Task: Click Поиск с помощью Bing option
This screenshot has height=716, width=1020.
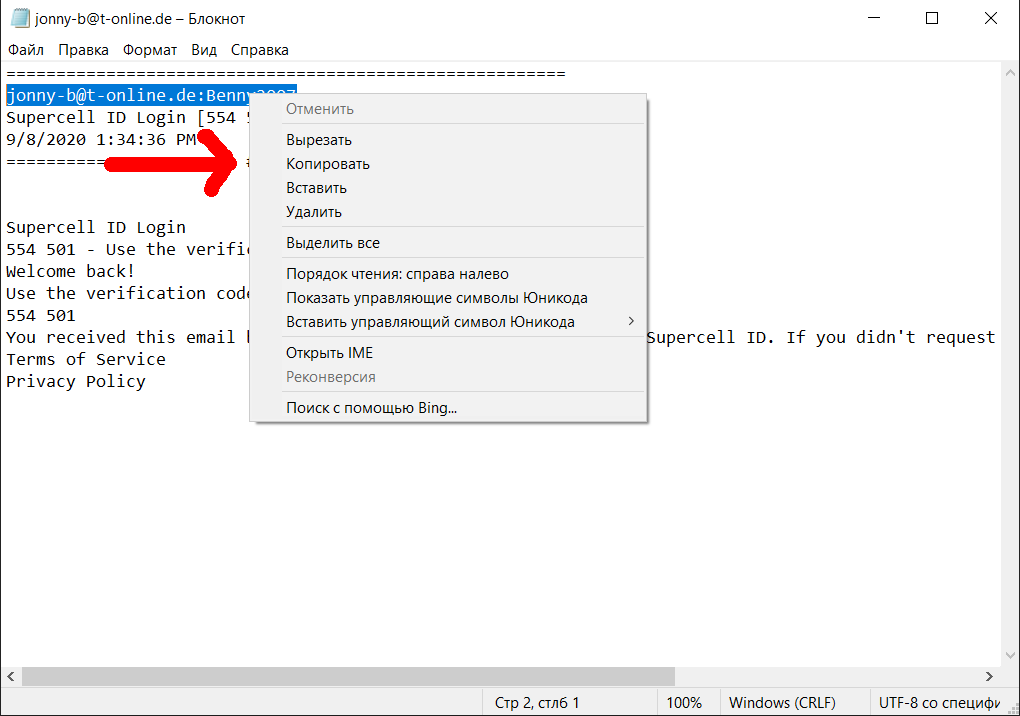Action: (371, 408)
